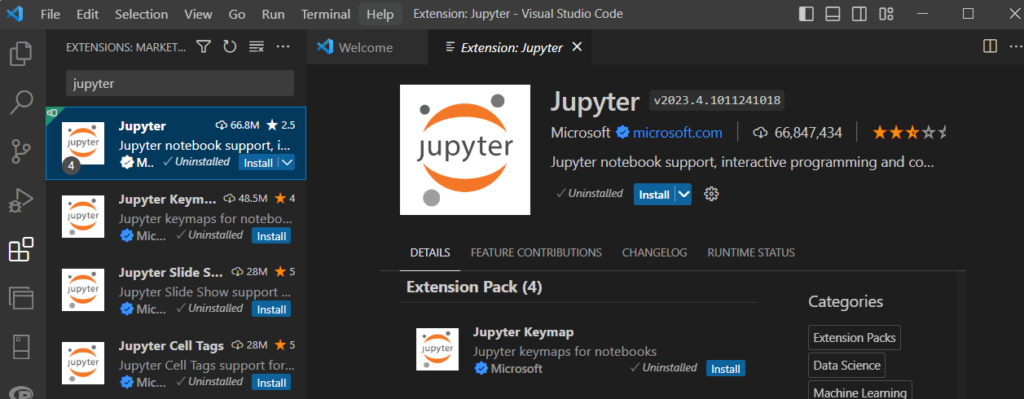Open the Go menu
This screenshot has height=399, width=1024.
(237, 14)
